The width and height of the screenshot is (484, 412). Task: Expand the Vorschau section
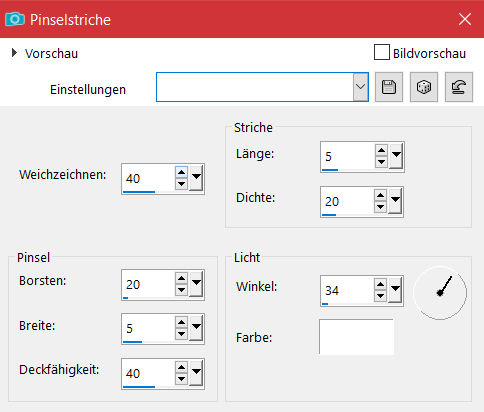click(x=14, y=53)
